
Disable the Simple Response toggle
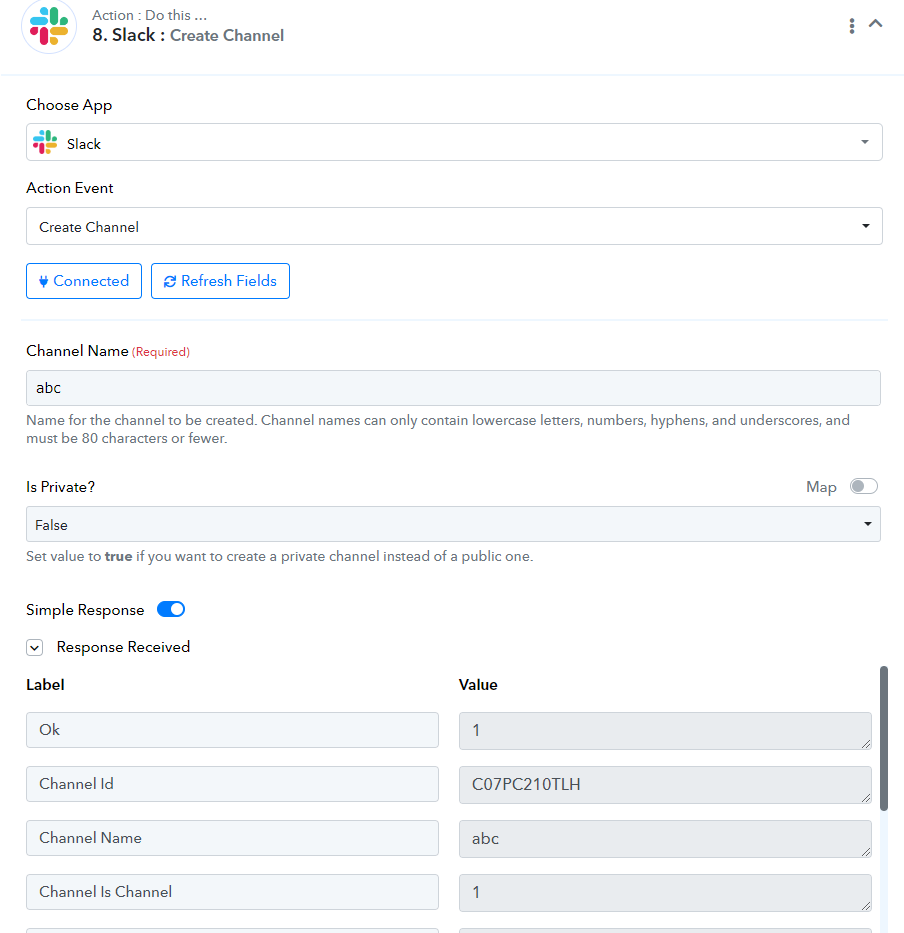click(x=171, y=609)
